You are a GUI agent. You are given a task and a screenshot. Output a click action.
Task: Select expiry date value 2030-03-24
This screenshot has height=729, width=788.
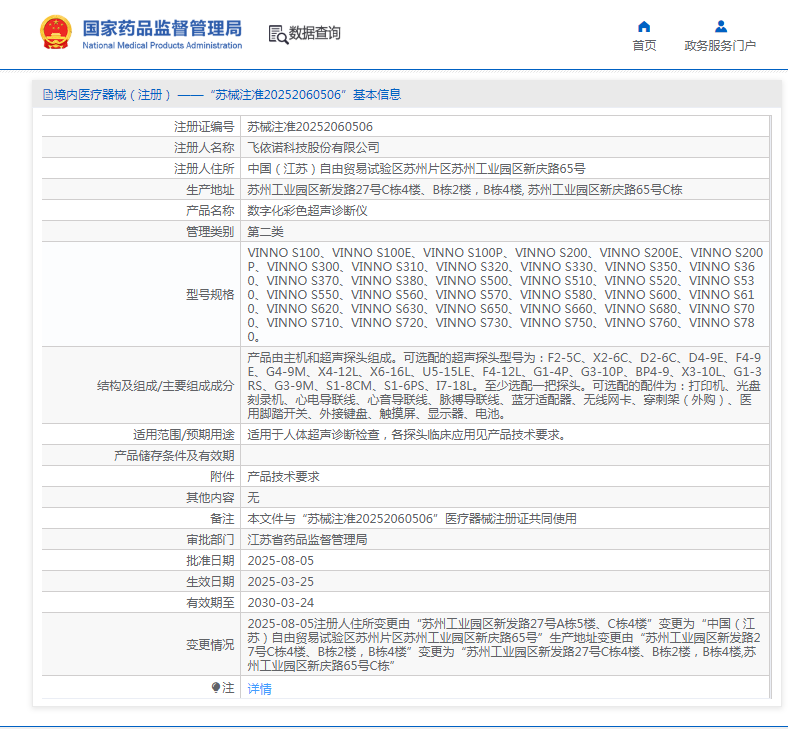[x=281, y=603]
